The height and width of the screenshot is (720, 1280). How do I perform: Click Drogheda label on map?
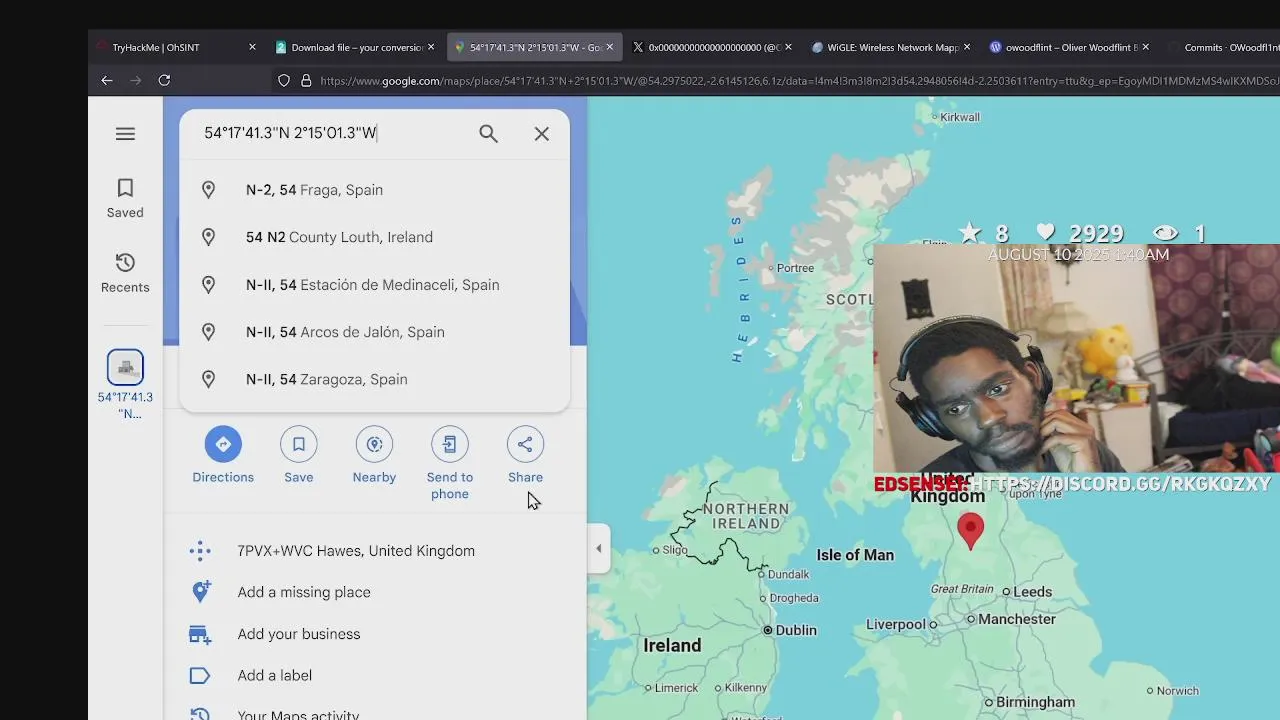coord(794,598)
